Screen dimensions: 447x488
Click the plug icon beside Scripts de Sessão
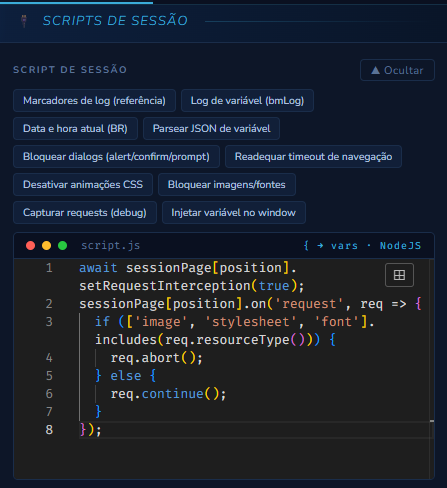coord(24,21)
